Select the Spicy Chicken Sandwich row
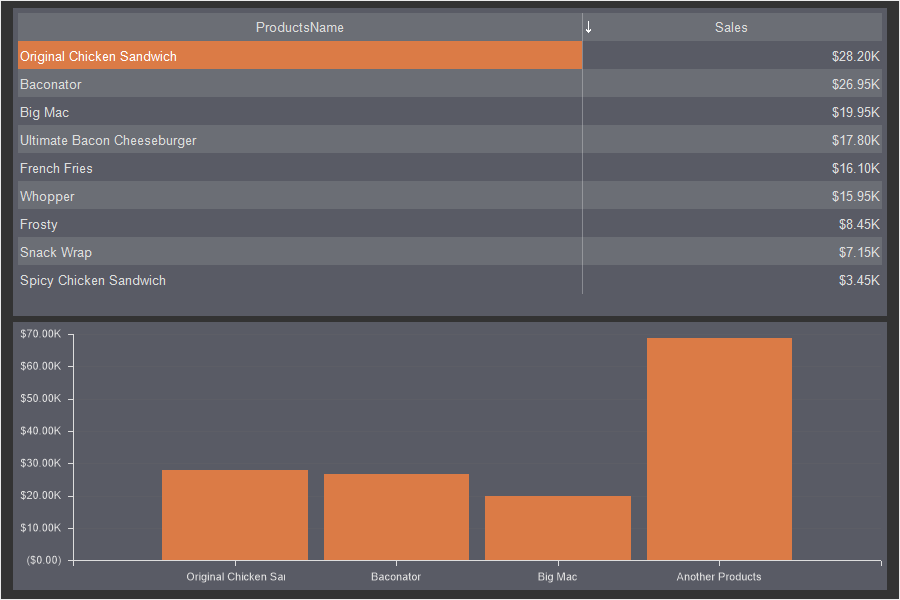The image size is (900, 600). [299, 280]
